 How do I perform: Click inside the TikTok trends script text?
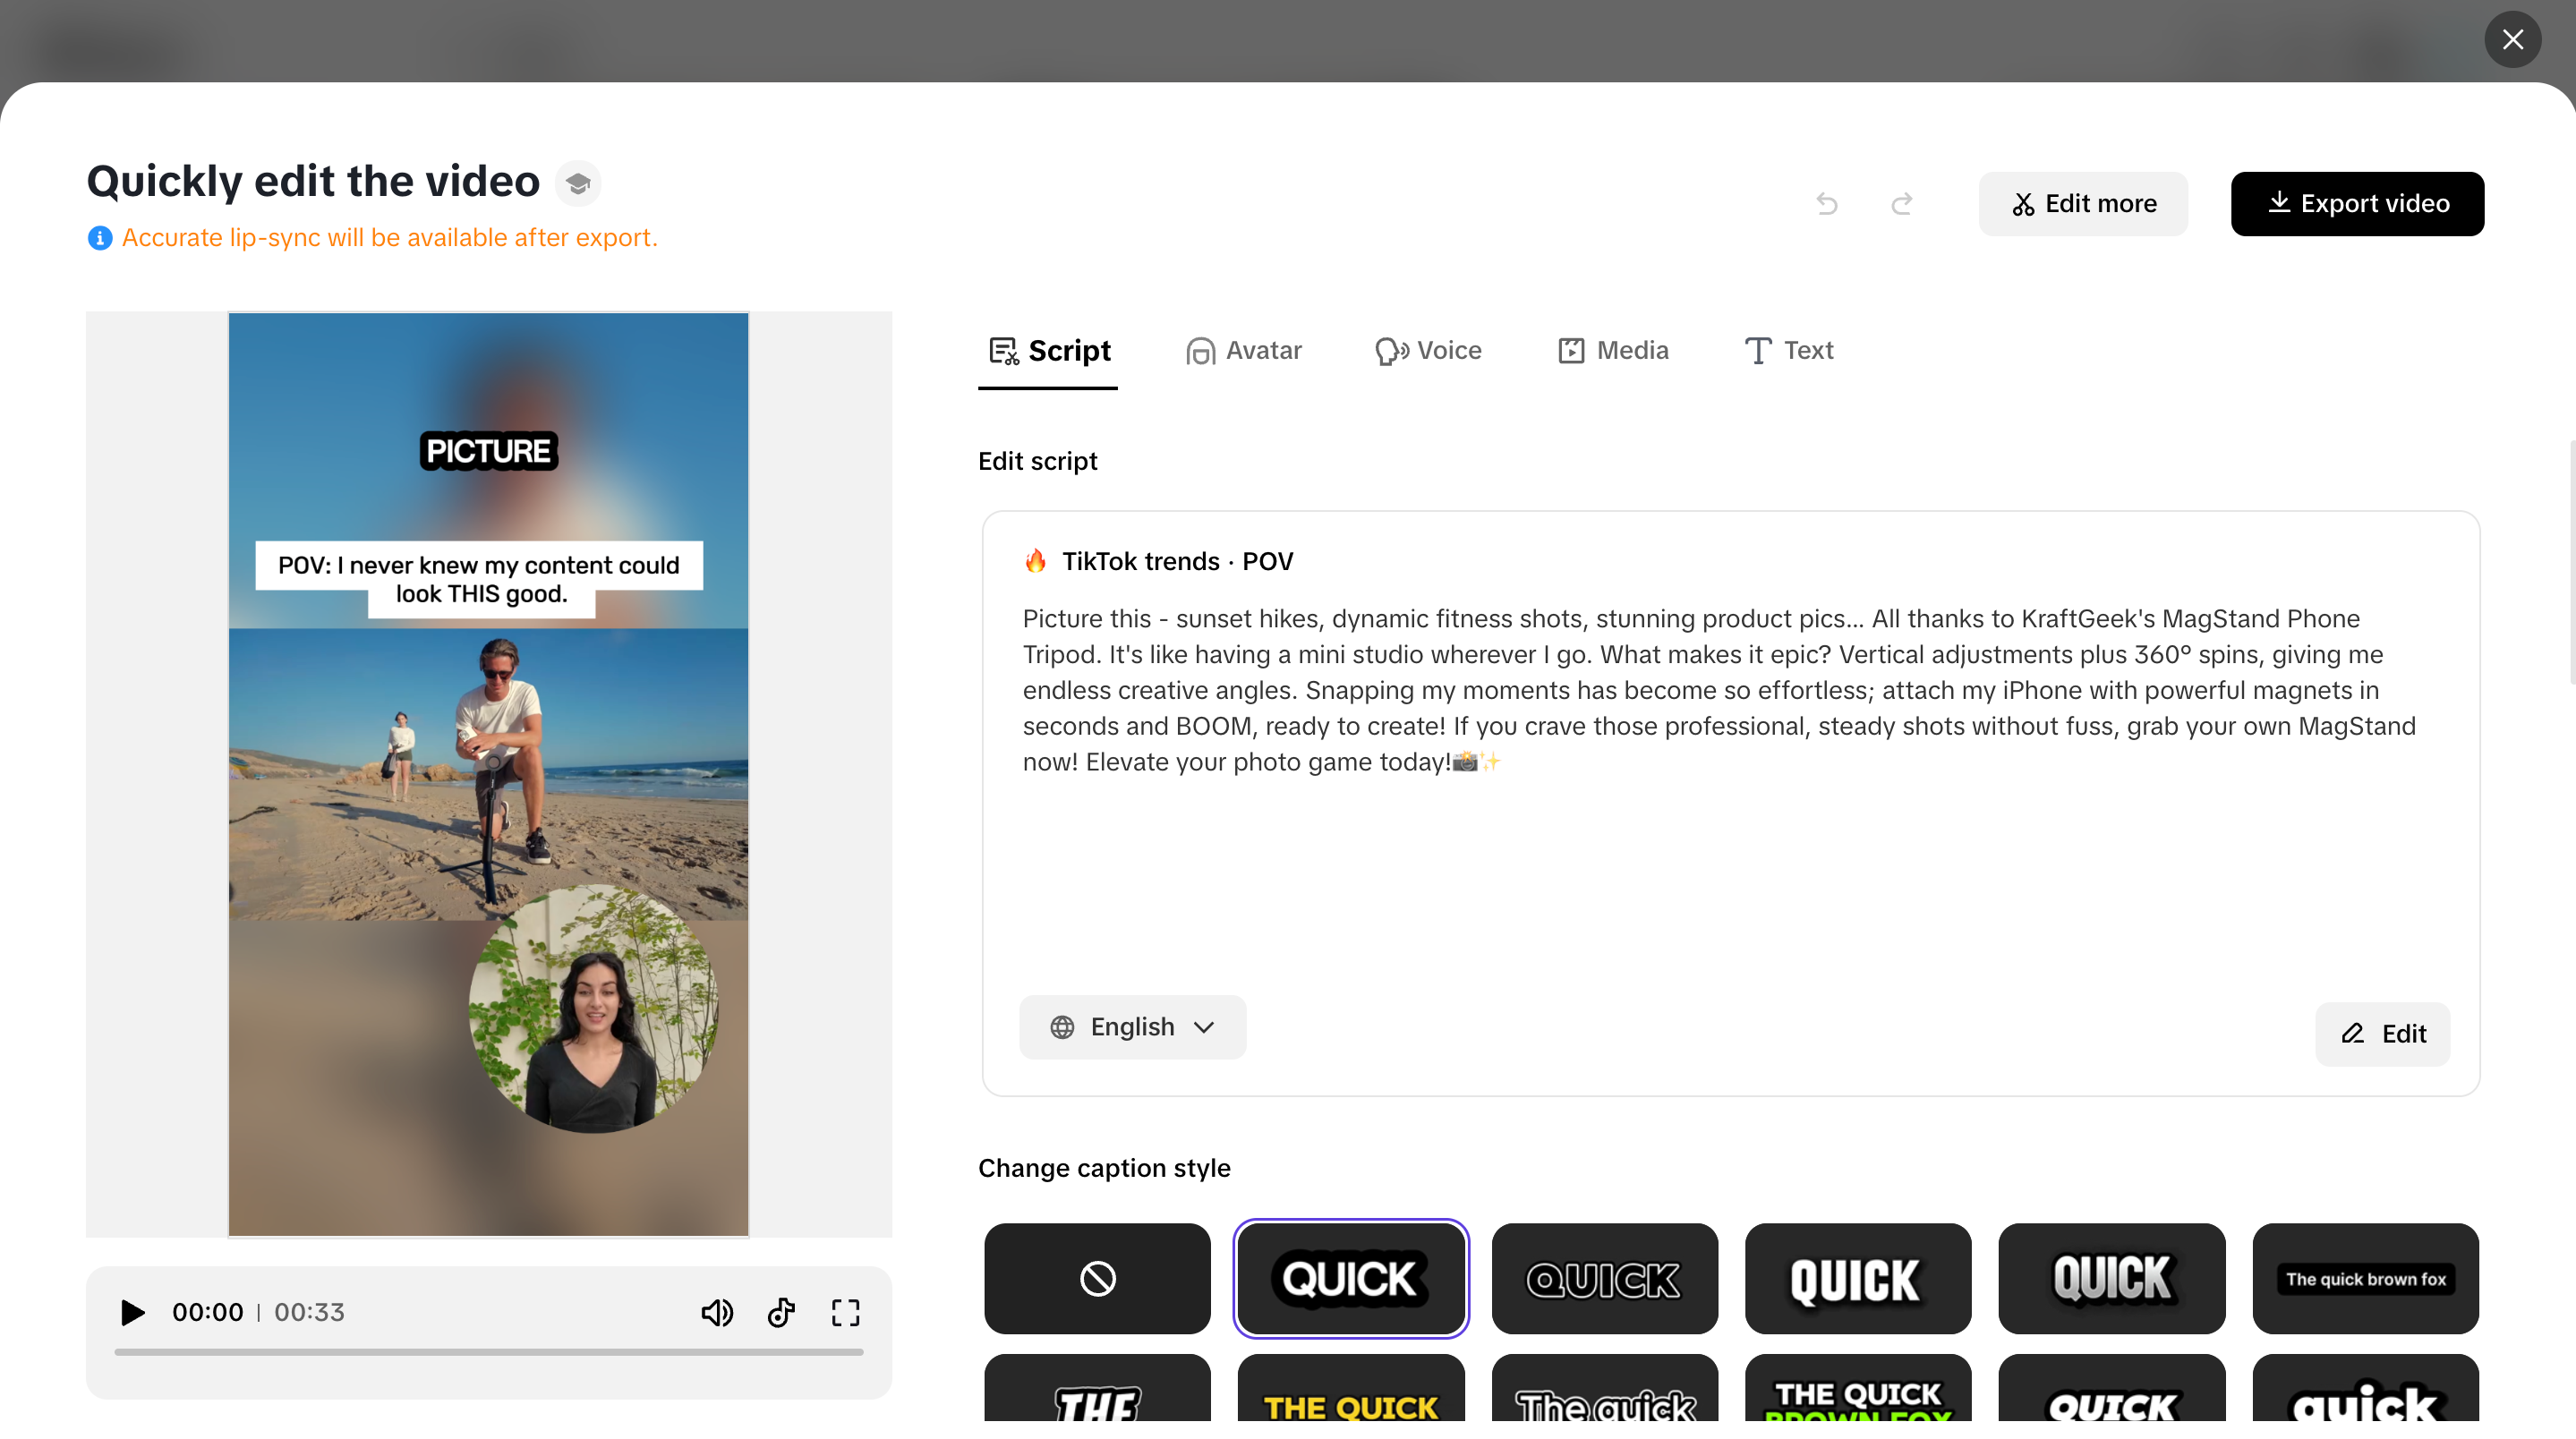[1700, 690]
